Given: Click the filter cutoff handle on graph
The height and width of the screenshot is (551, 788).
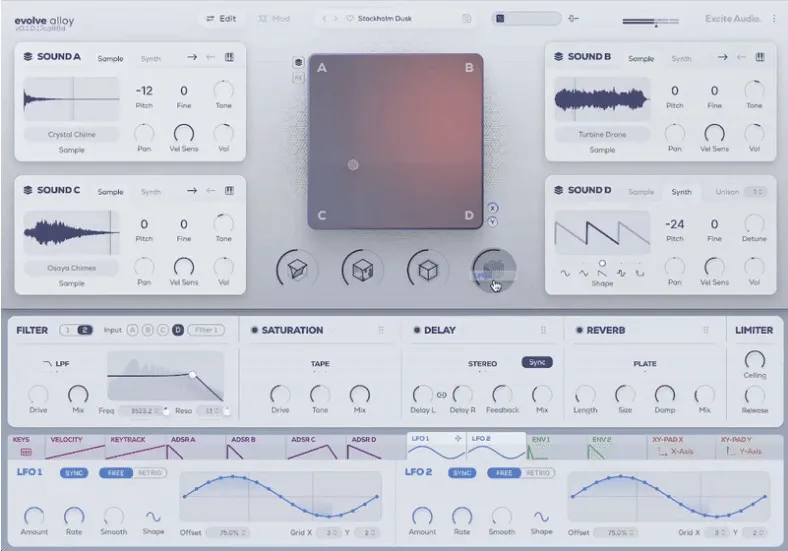Looking at the screenshot, I should click(x=192, y=375).
